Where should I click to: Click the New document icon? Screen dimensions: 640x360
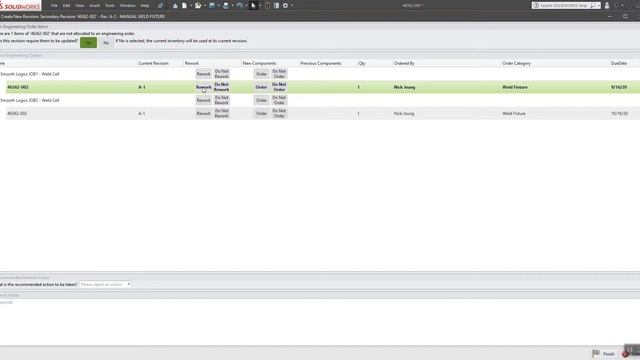184,6
